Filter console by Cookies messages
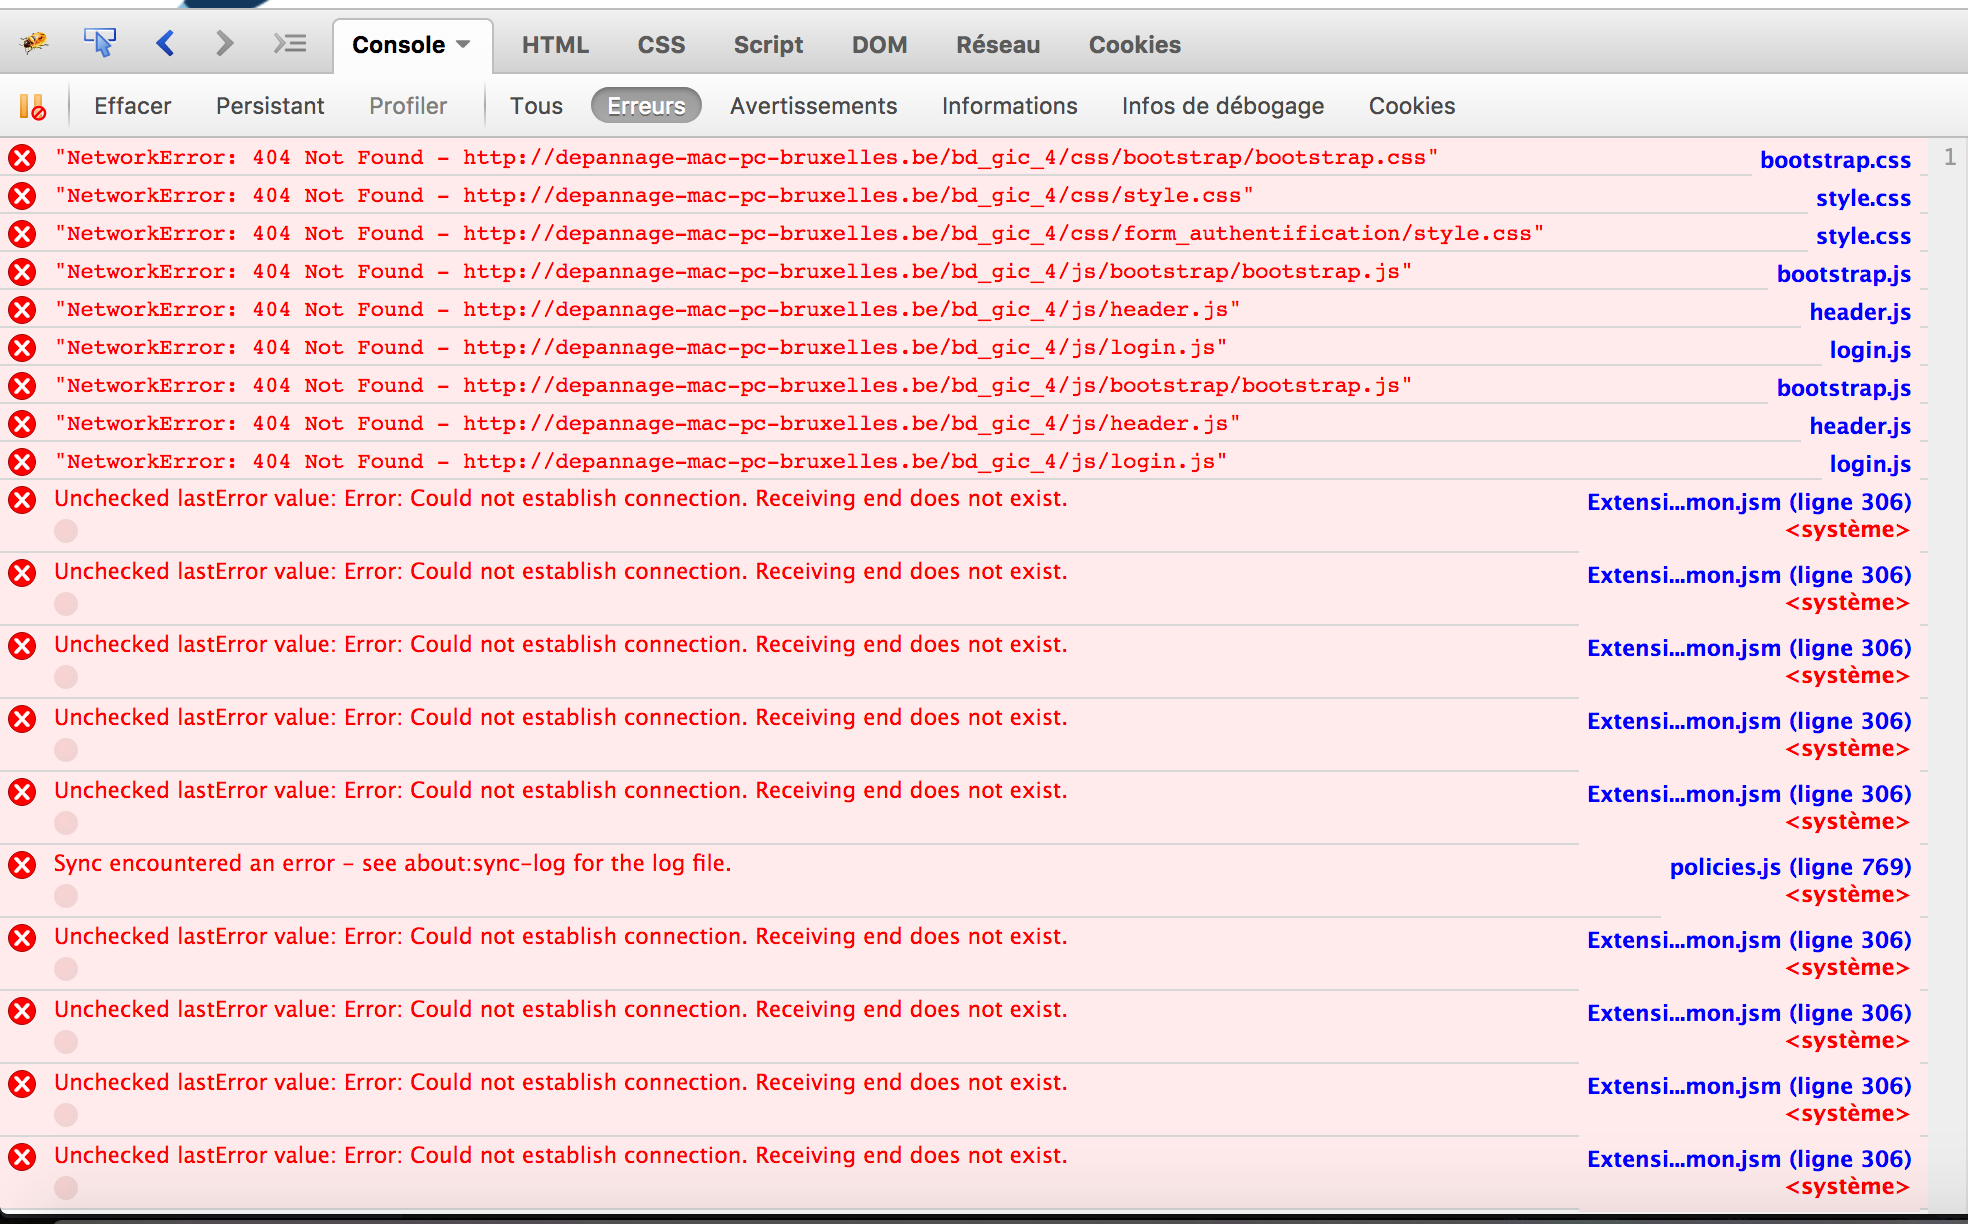1968x1224 pixels. (x=1411, y=106)
